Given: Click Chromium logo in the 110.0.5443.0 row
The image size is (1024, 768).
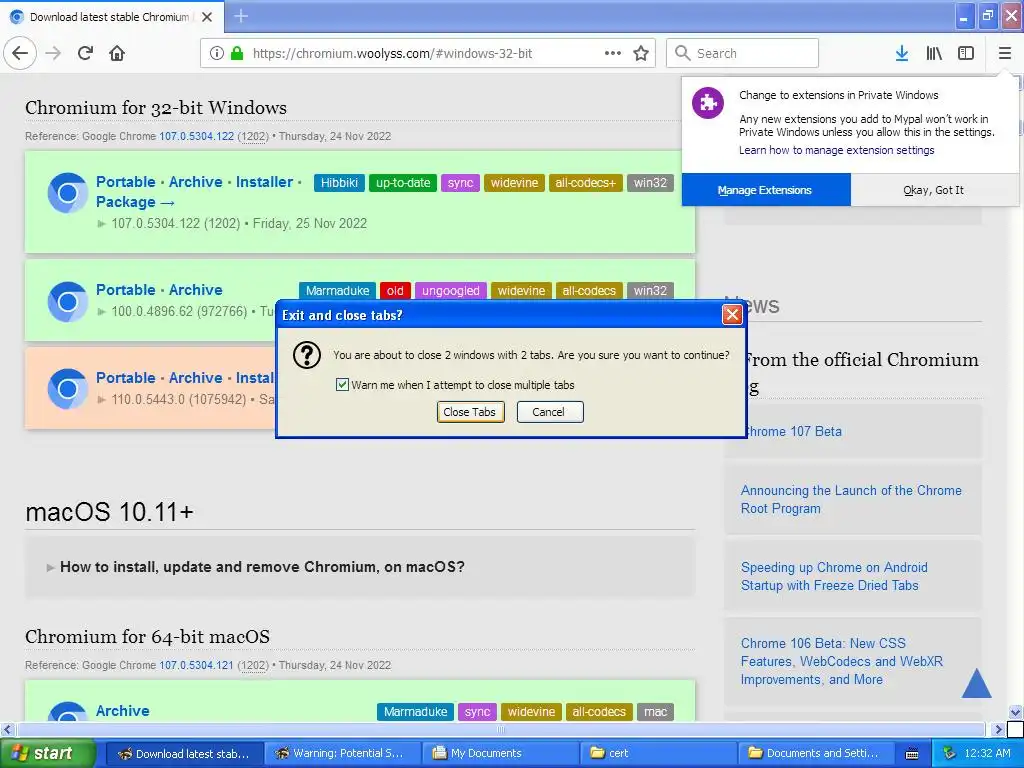Looking at the screenshot, I should coord(67,389).
